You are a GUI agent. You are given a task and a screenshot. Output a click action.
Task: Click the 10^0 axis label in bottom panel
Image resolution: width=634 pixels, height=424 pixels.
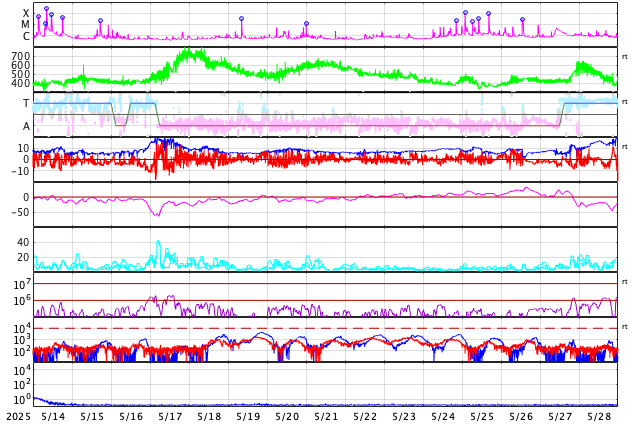click(21, 400)
